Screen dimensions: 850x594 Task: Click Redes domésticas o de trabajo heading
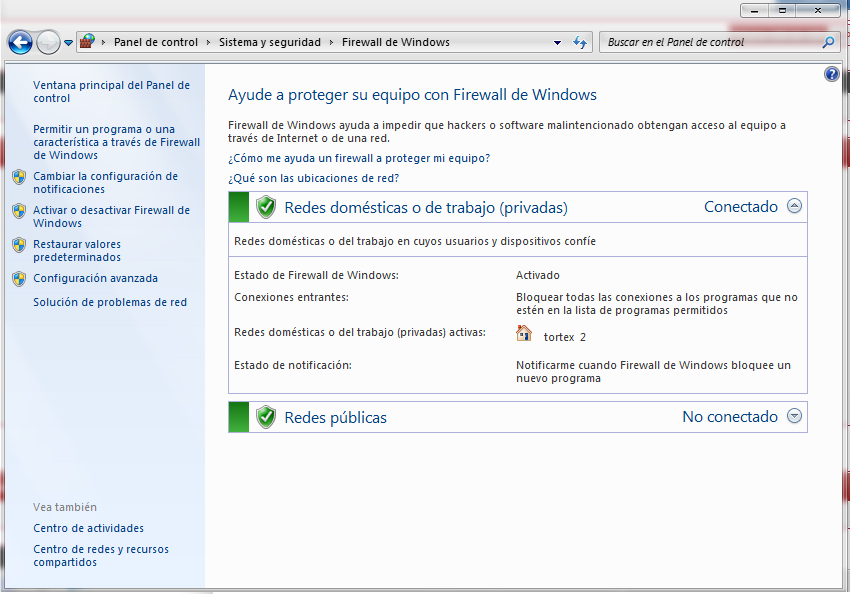click(426, 208)
